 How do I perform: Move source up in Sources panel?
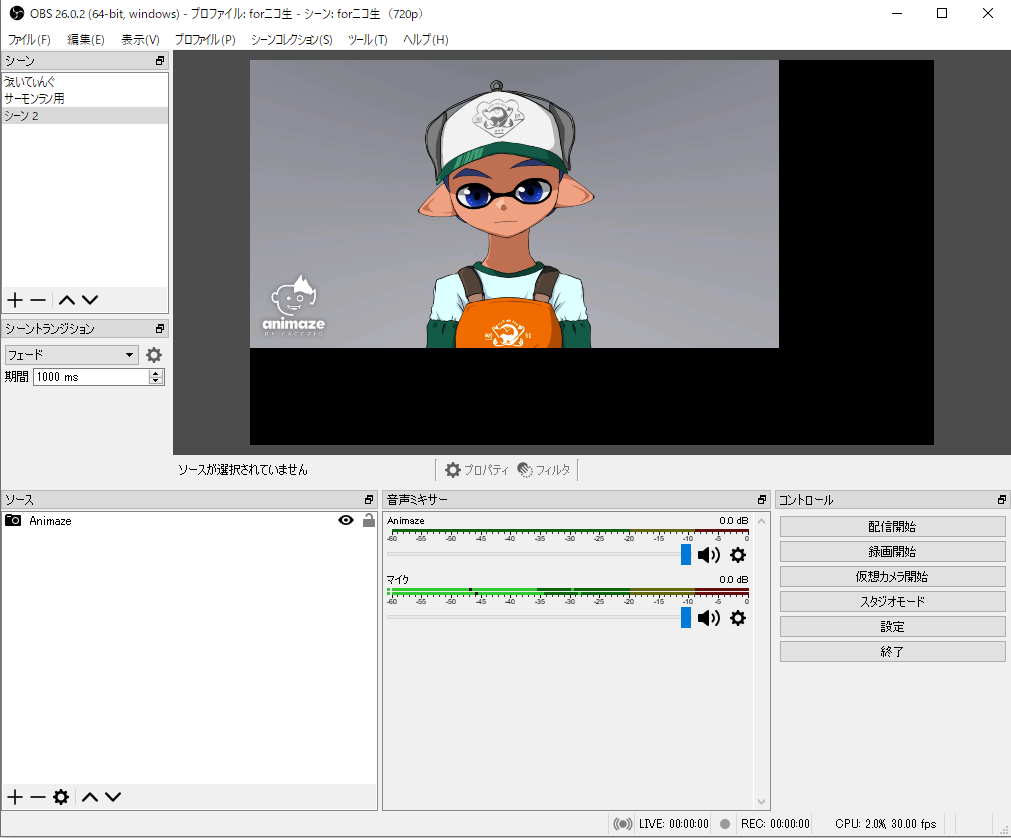point(90,797)
